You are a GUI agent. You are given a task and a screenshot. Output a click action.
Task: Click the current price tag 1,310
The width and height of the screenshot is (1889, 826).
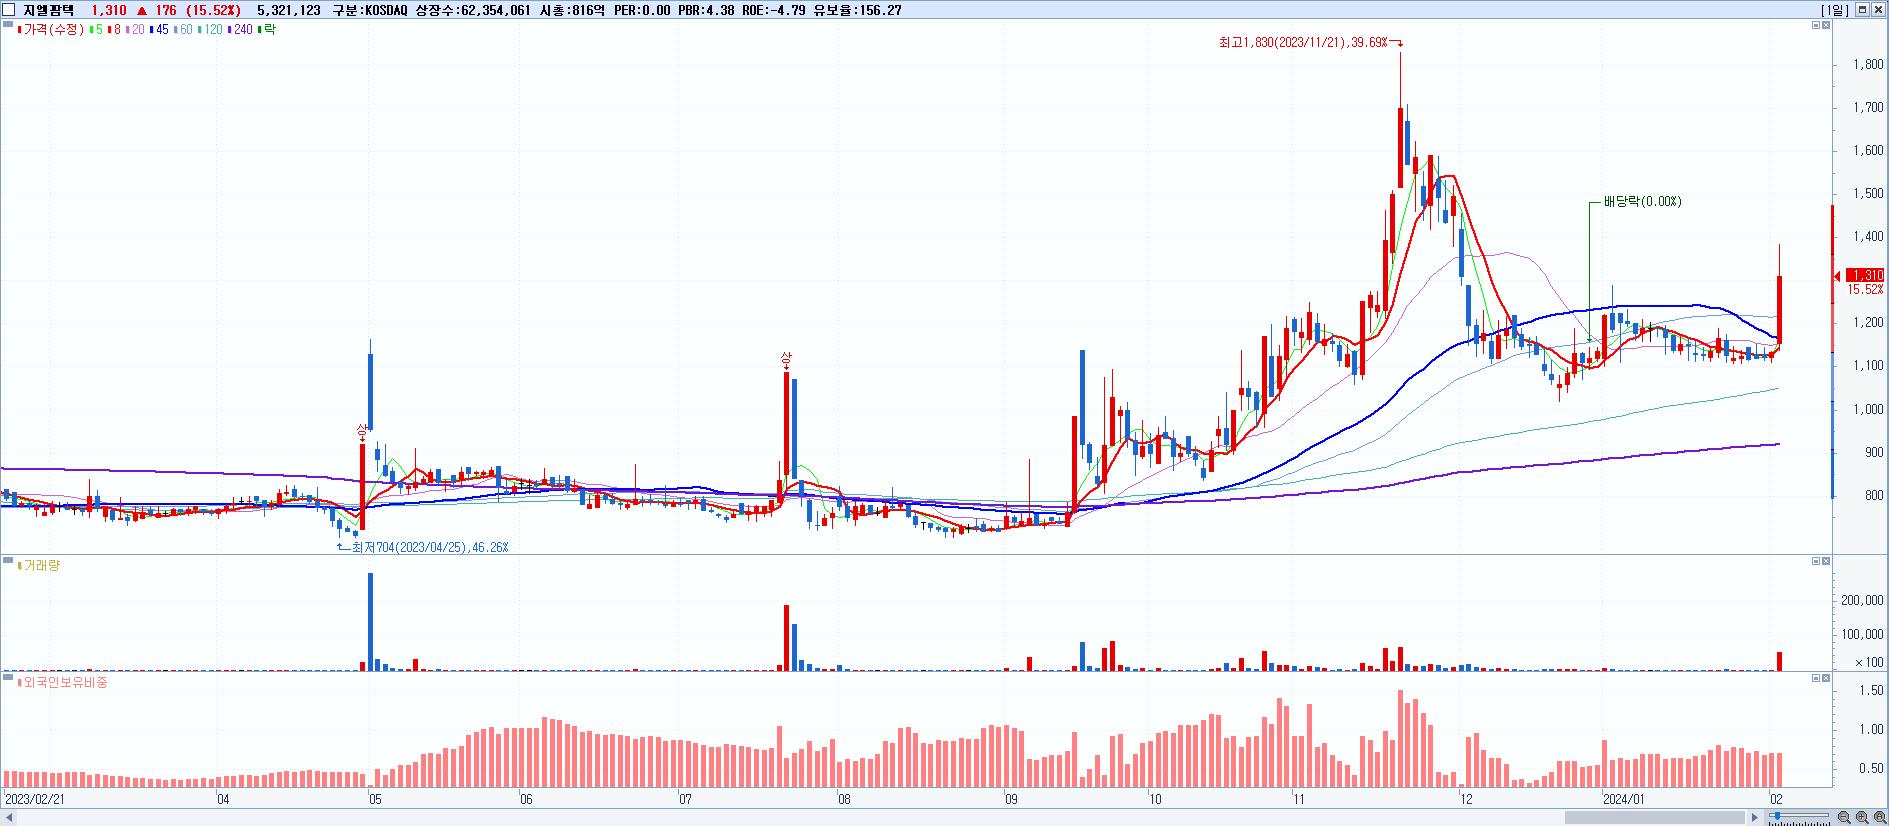tap(1864, 275)
